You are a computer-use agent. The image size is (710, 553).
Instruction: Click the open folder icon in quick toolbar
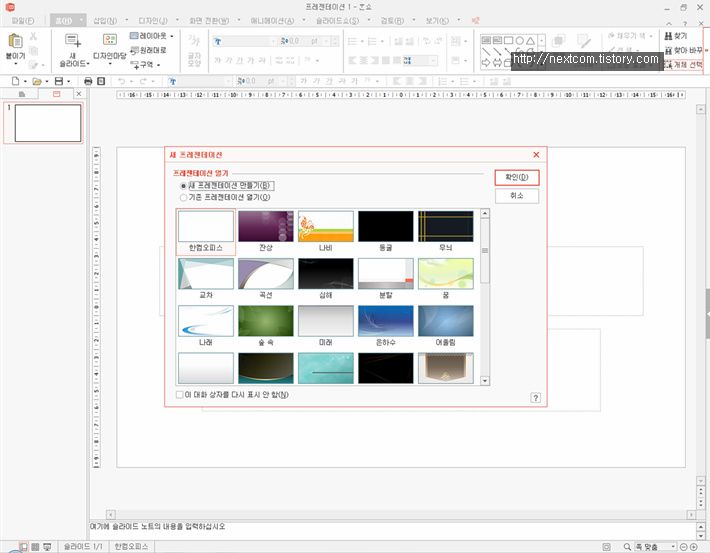tap(37, 81)
